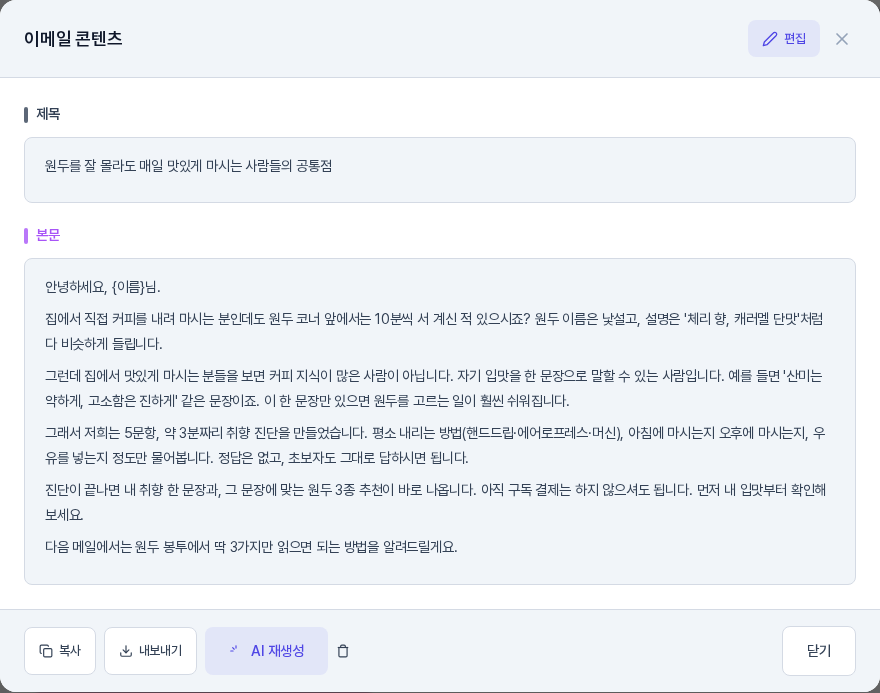The height and width of the screenshot is (693, 880).
Task: Click the paragraph starting 진단이 끝나면
Action: point(435,502)
